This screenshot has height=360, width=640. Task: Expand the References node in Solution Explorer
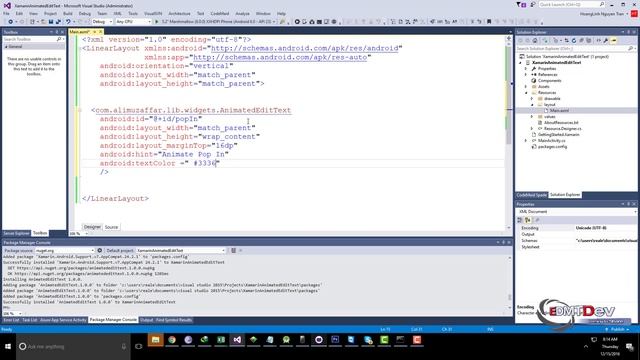526,75
